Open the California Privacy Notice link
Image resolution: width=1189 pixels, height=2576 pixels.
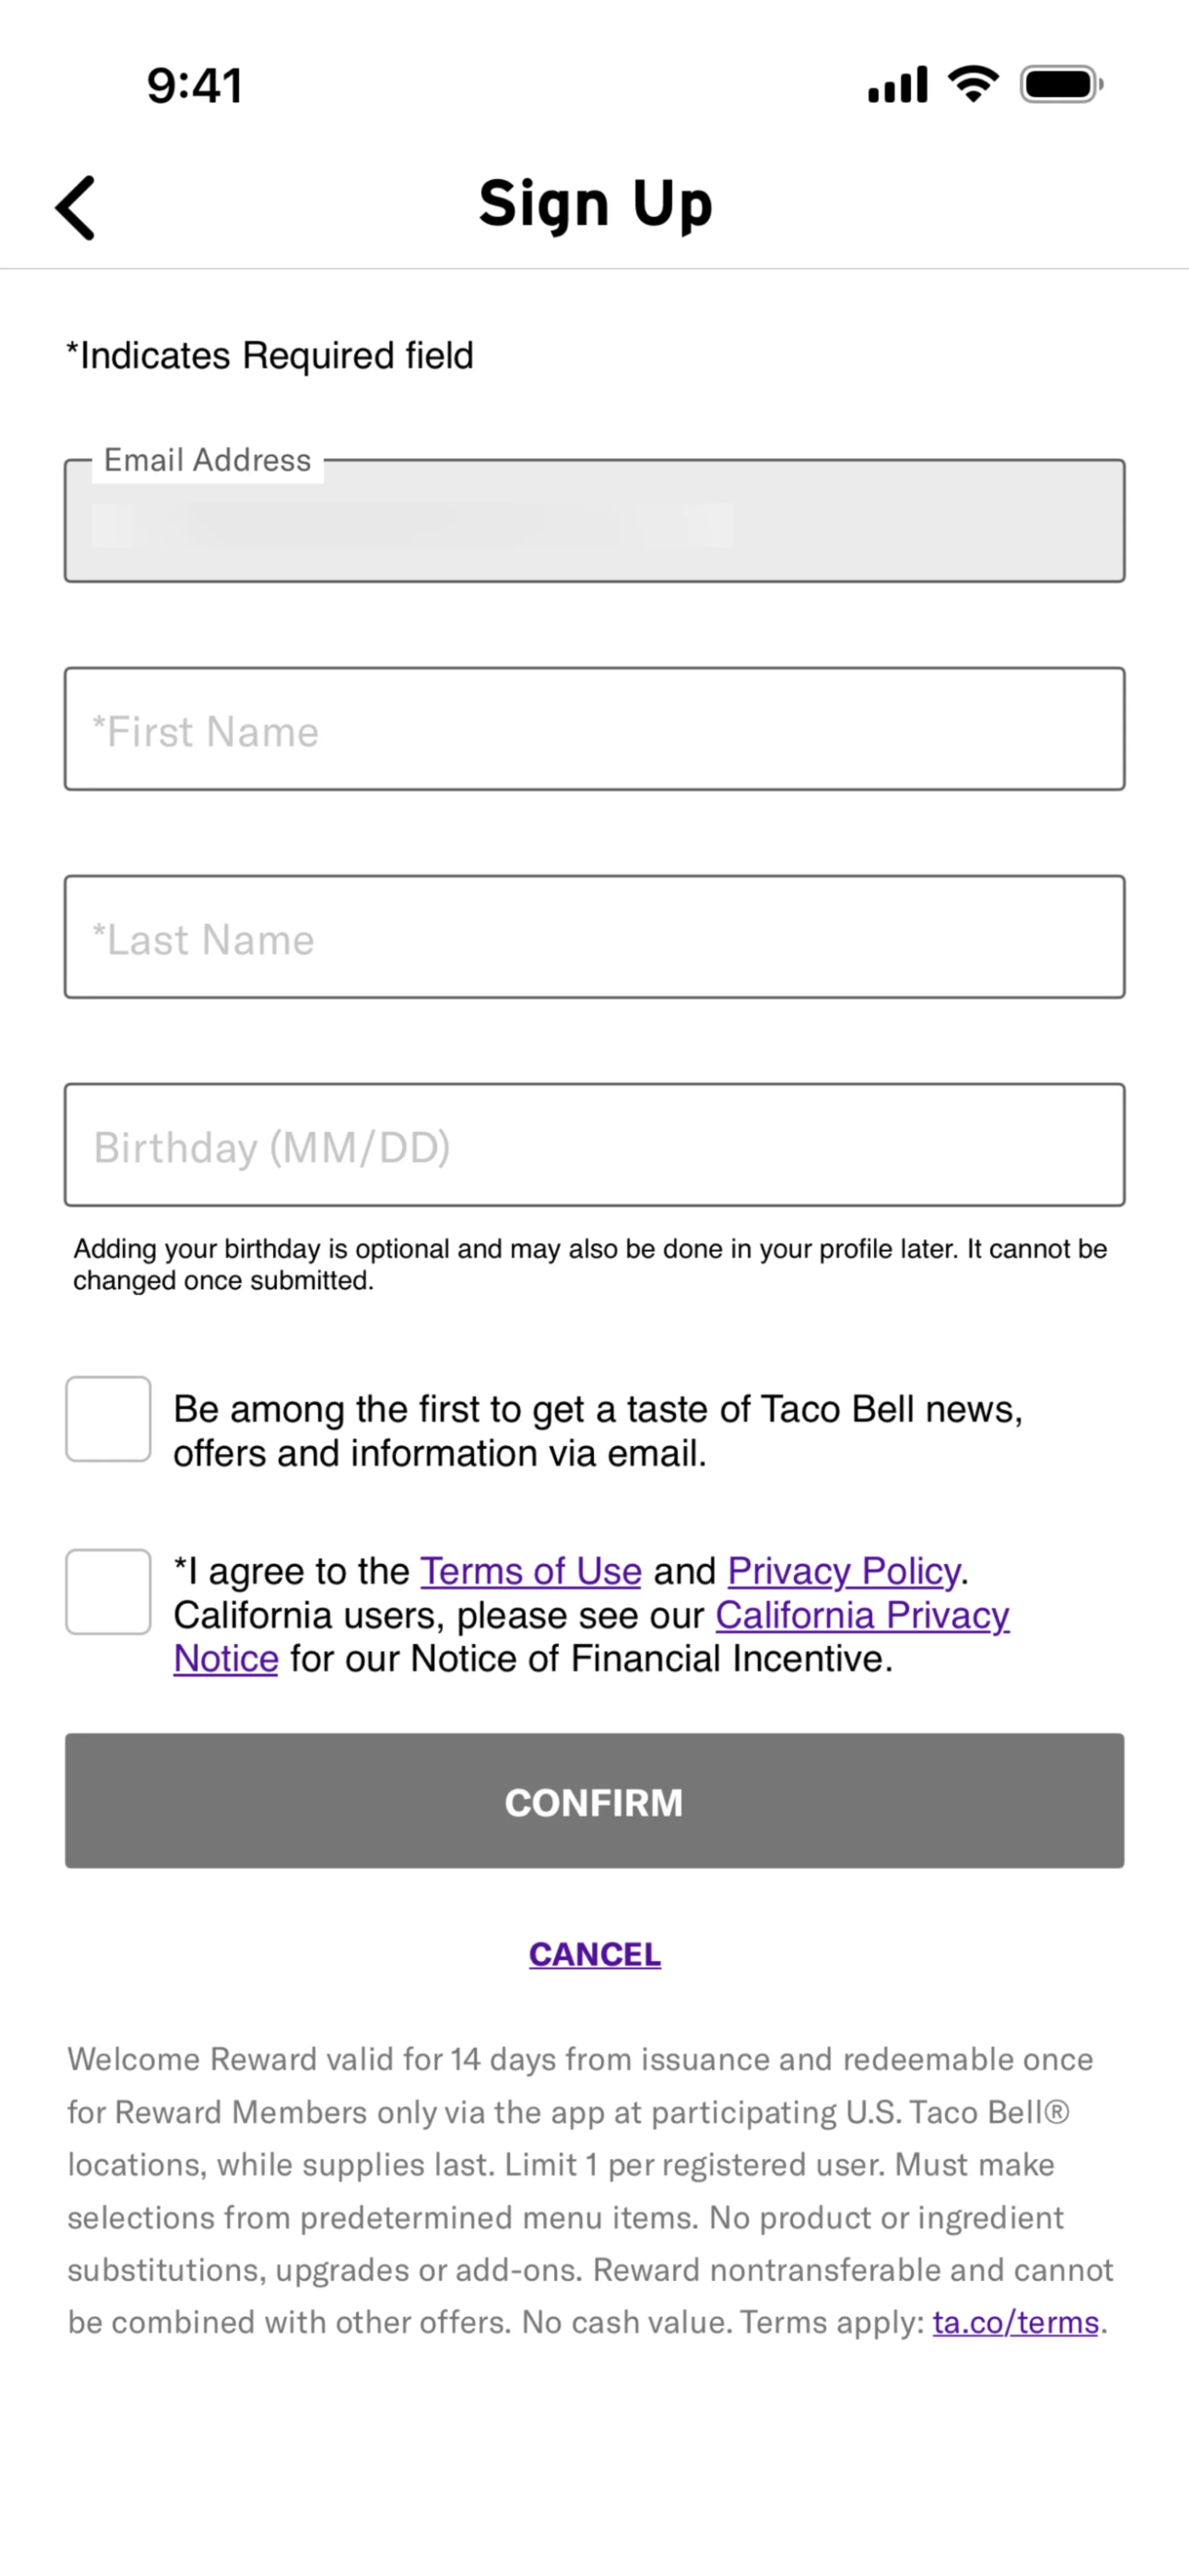coord(861,1615)
